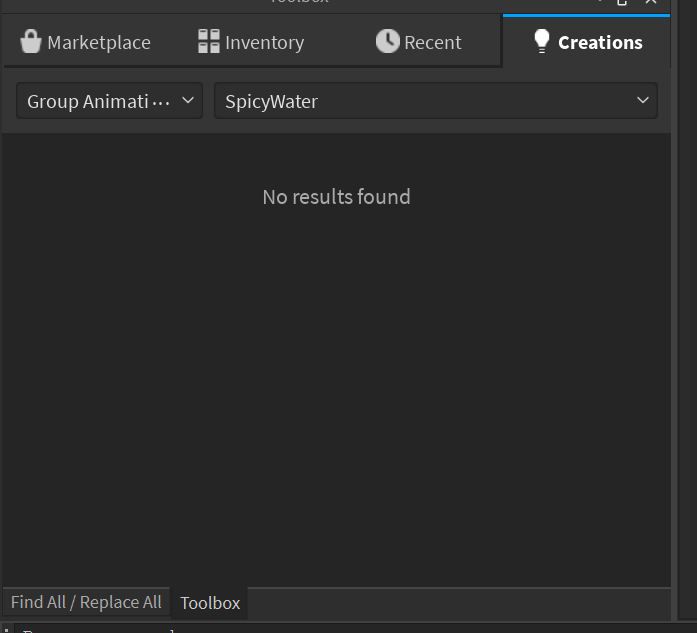The width and height of the screenshot is (697, 633).
Task: Open the Recent tab
Action: 418,42
